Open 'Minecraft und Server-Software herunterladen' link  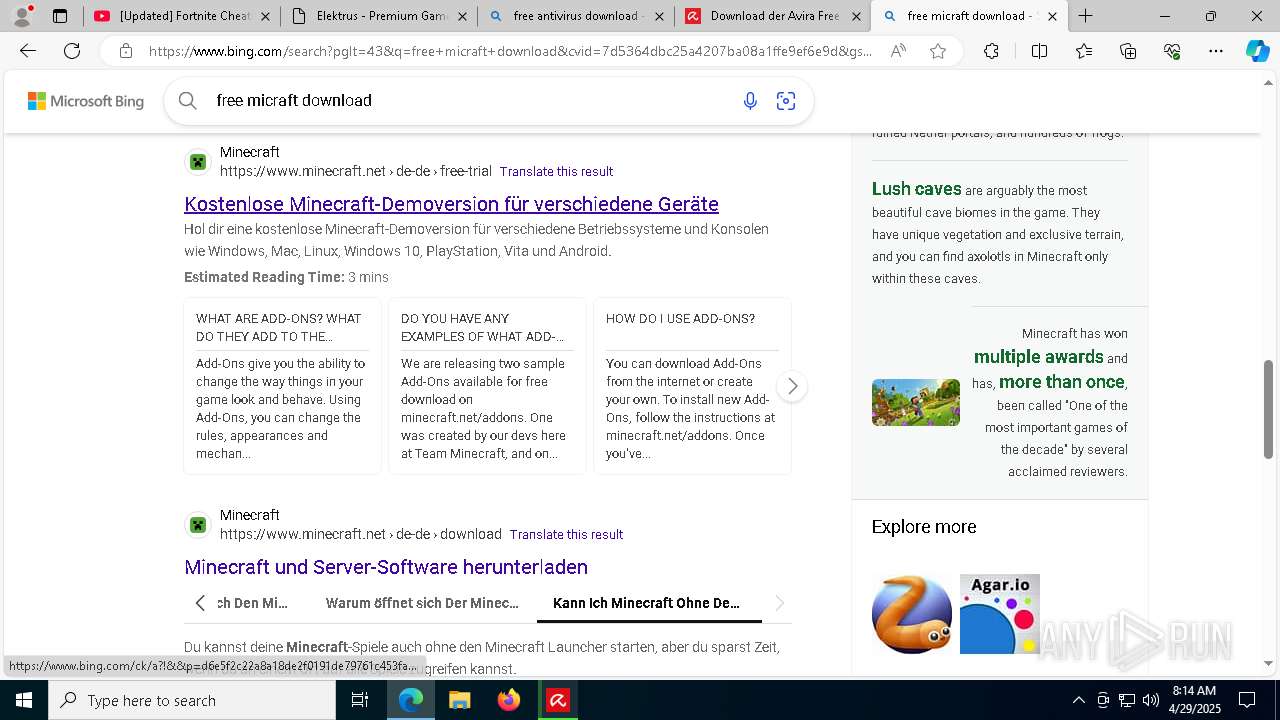[x=386, y=567]
